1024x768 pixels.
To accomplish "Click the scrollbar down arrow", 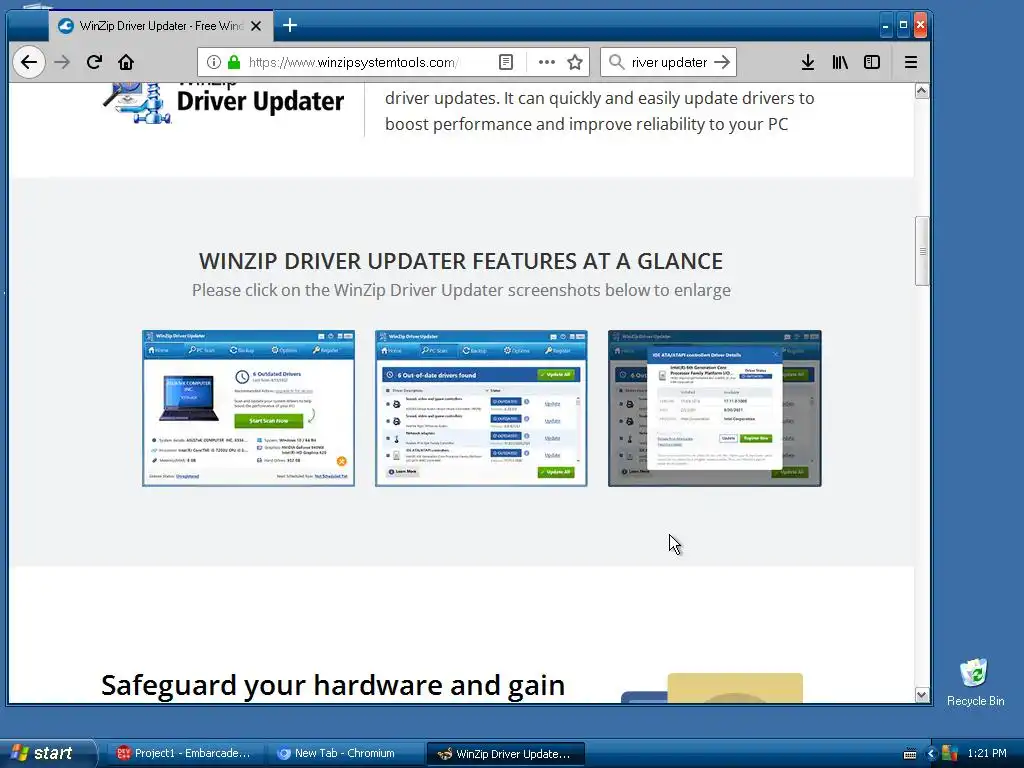I will click(x=921, y=695).
